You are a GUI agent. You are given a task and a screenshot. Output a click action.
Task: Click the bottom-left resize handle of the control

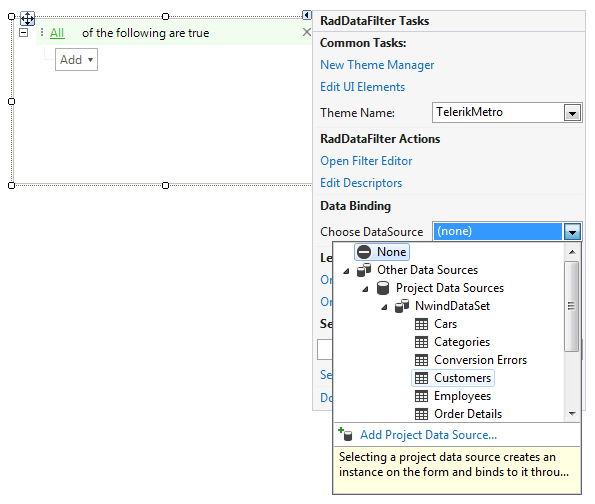click(11, 185)
